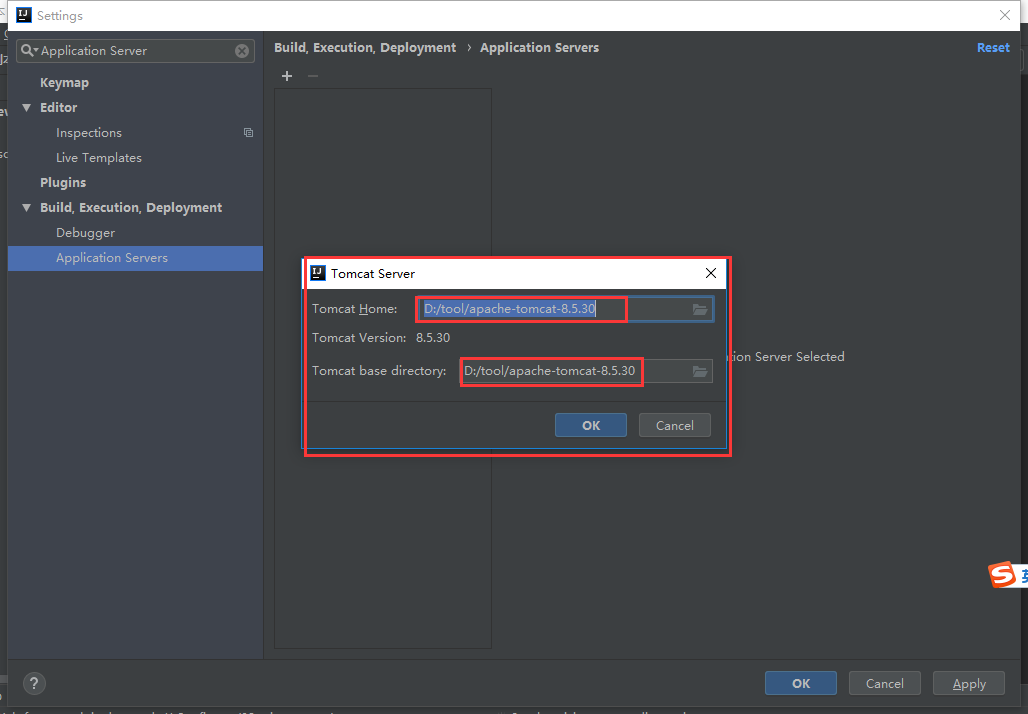This screenshot has height=714, width=1028.
Task: Click the Reset link
Action: coord(993,47)
